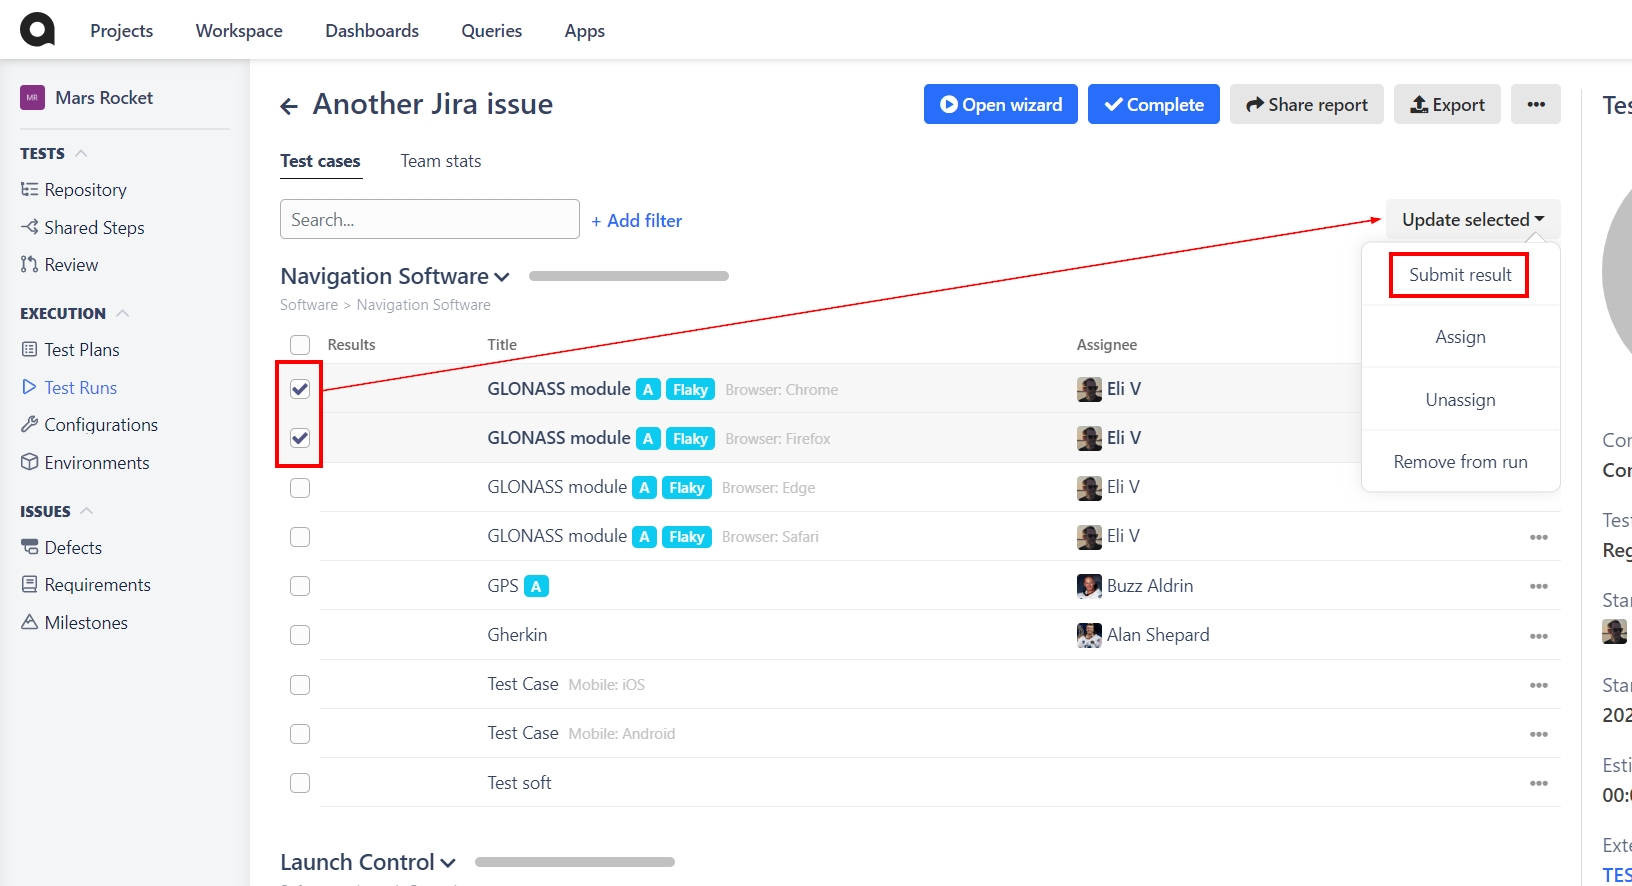Click the Shared Steps sidebar icon

click(29, 227)
